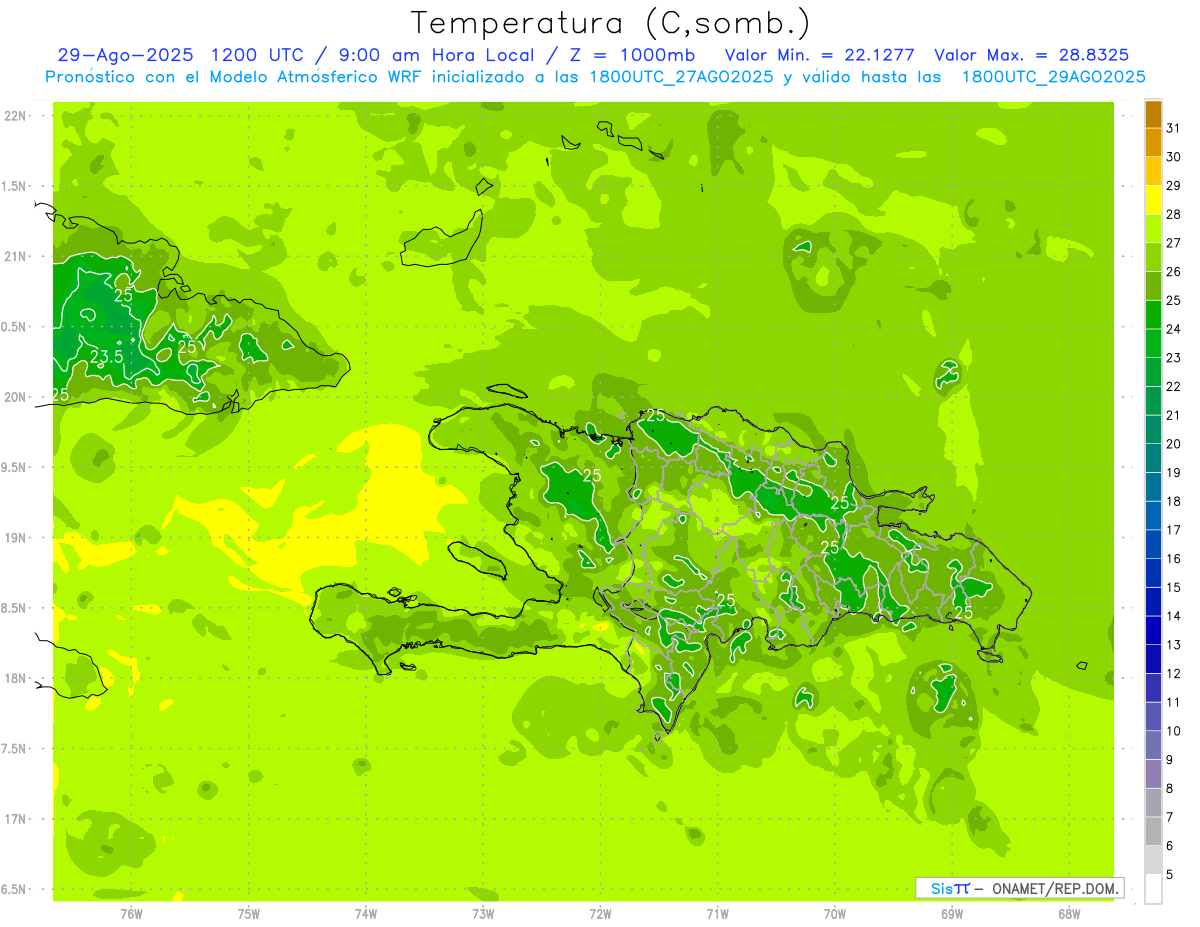This screenshot has width=1200, height=927.
Task: Select the legend swatch between 24 and 25
Action: [1153, 314]
